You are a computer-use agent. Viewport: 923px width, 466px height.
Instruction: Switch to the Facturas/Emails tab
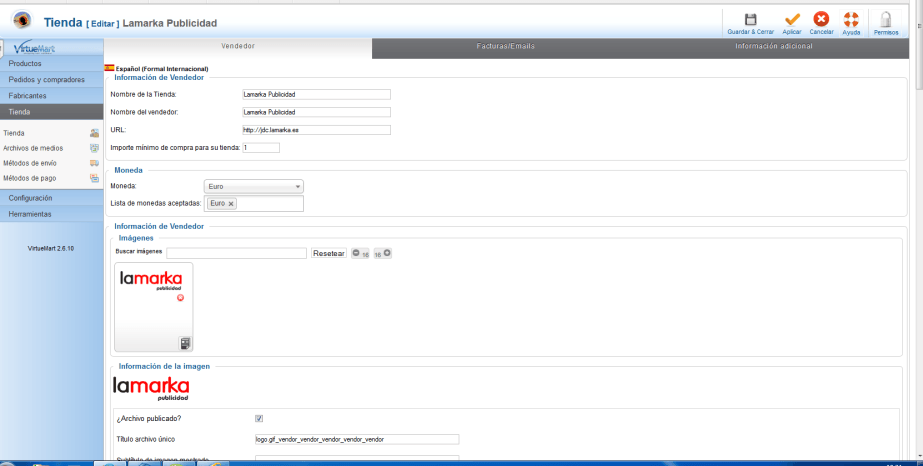point(506,46)
